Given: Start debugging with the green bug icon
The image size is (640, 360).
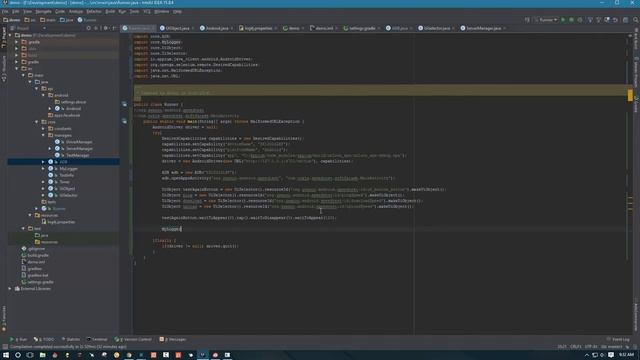Looking at the screenshot, I should coord(571,20).
